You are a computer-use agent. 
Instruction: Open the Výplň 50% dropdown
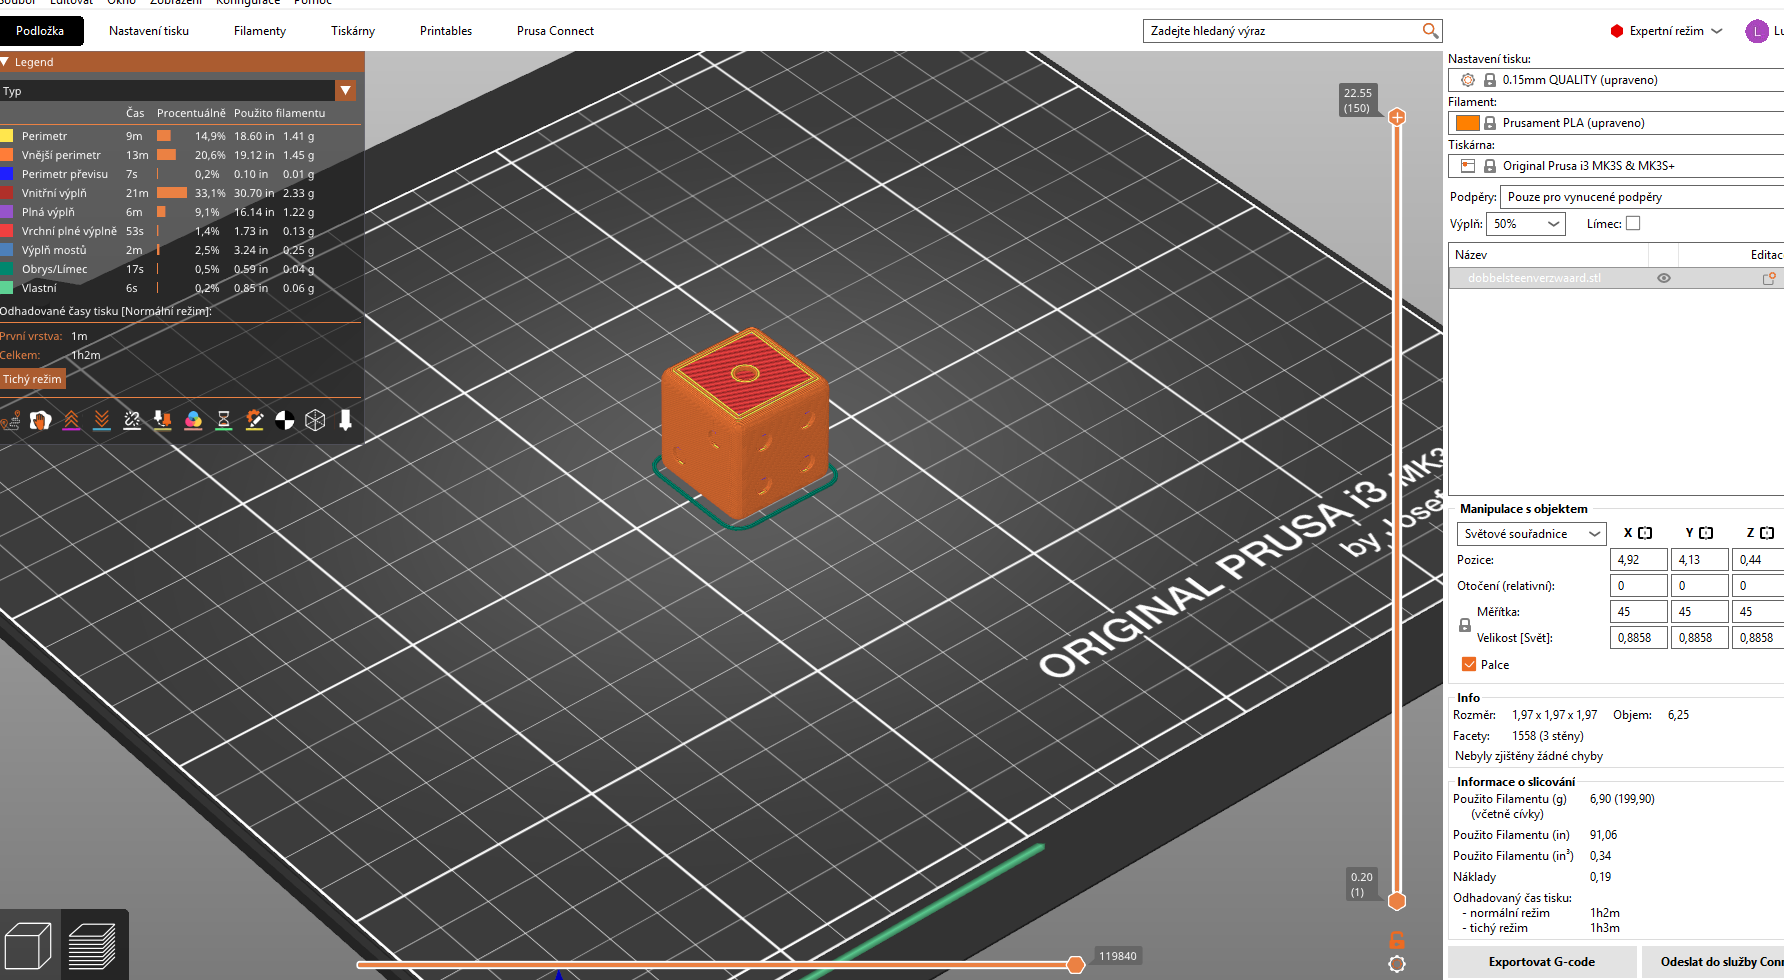[1526, 224]
